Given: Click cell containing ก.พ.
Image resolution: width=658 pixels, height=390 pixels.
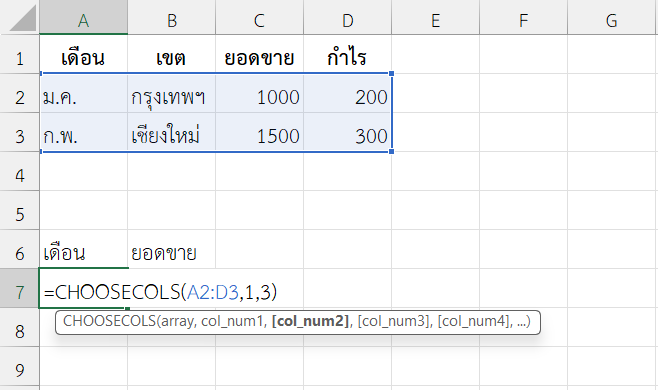Looking at the screenshot, I should pos(84,132).
